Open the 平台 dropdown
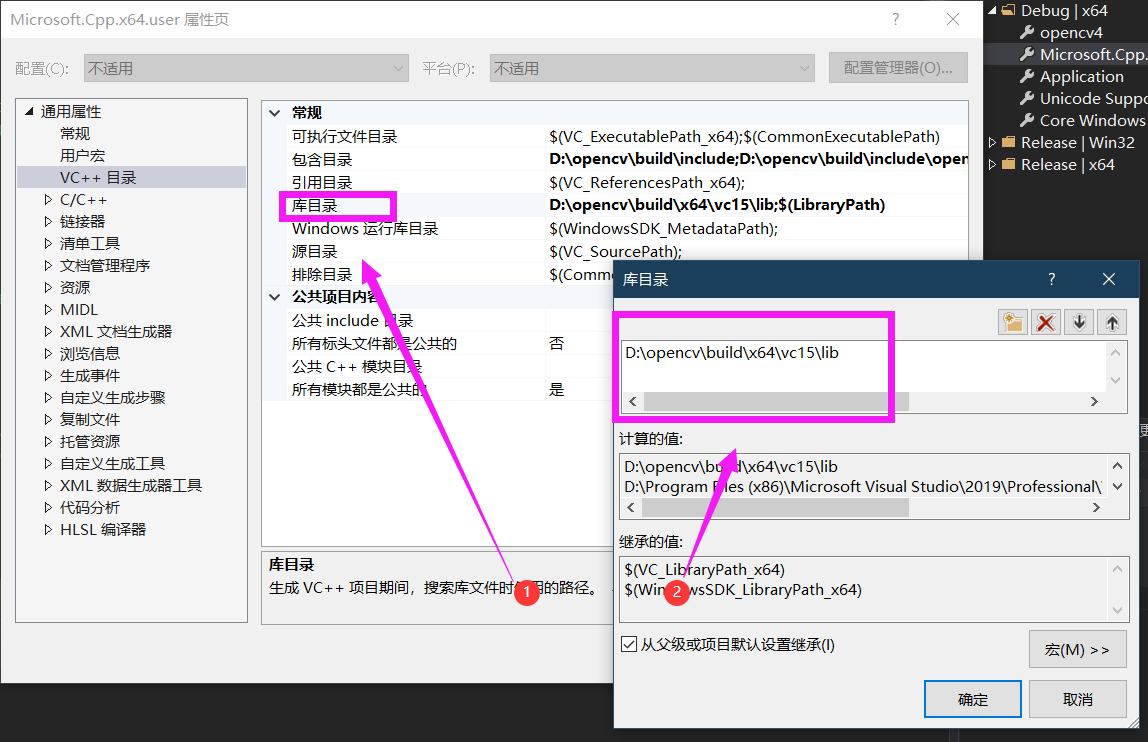 [x=806, y=67]
